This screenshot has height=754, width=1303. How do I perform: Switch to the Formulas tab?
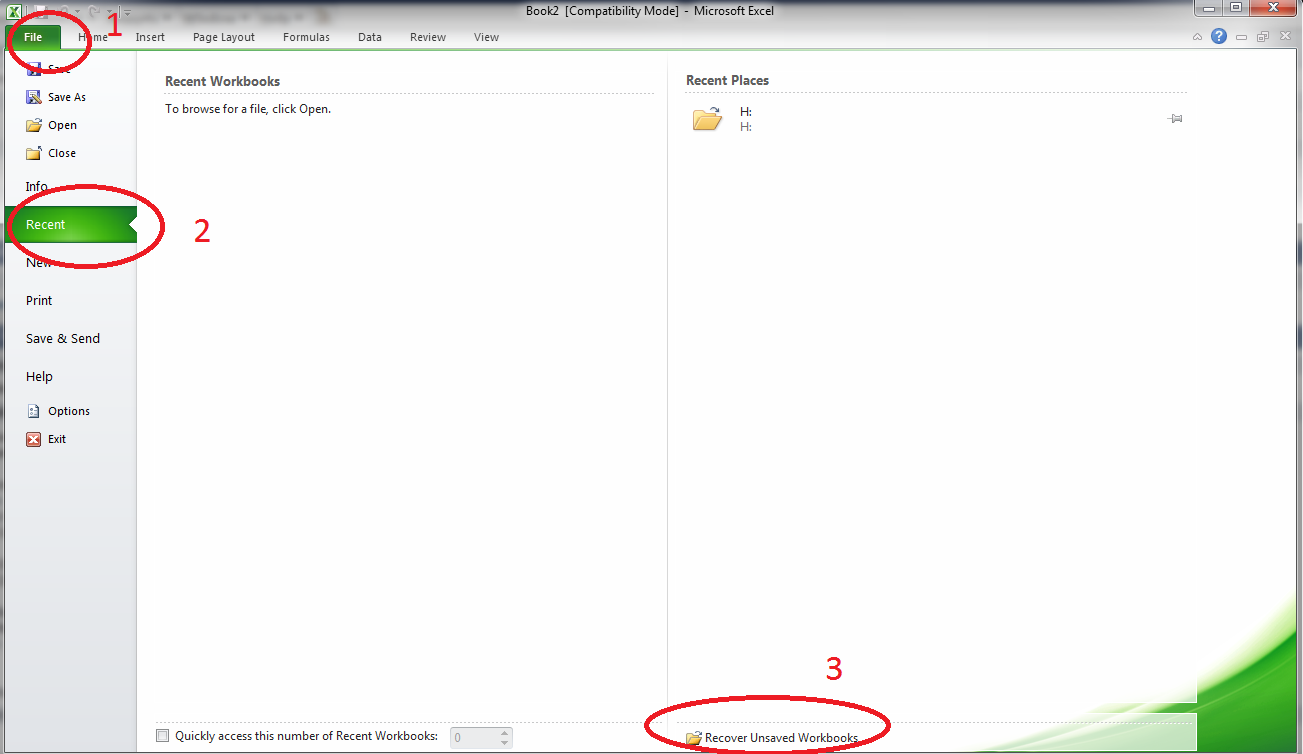pos(306,37)
